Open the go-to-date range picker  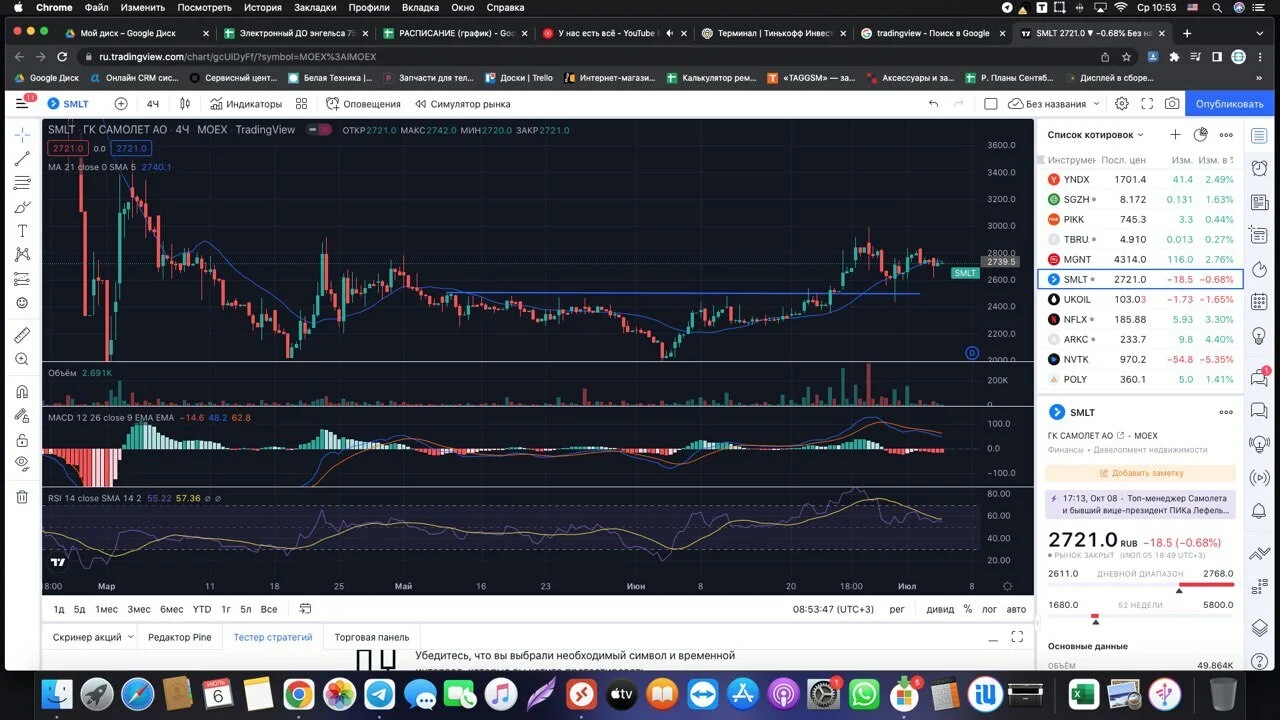coord(306,609)
